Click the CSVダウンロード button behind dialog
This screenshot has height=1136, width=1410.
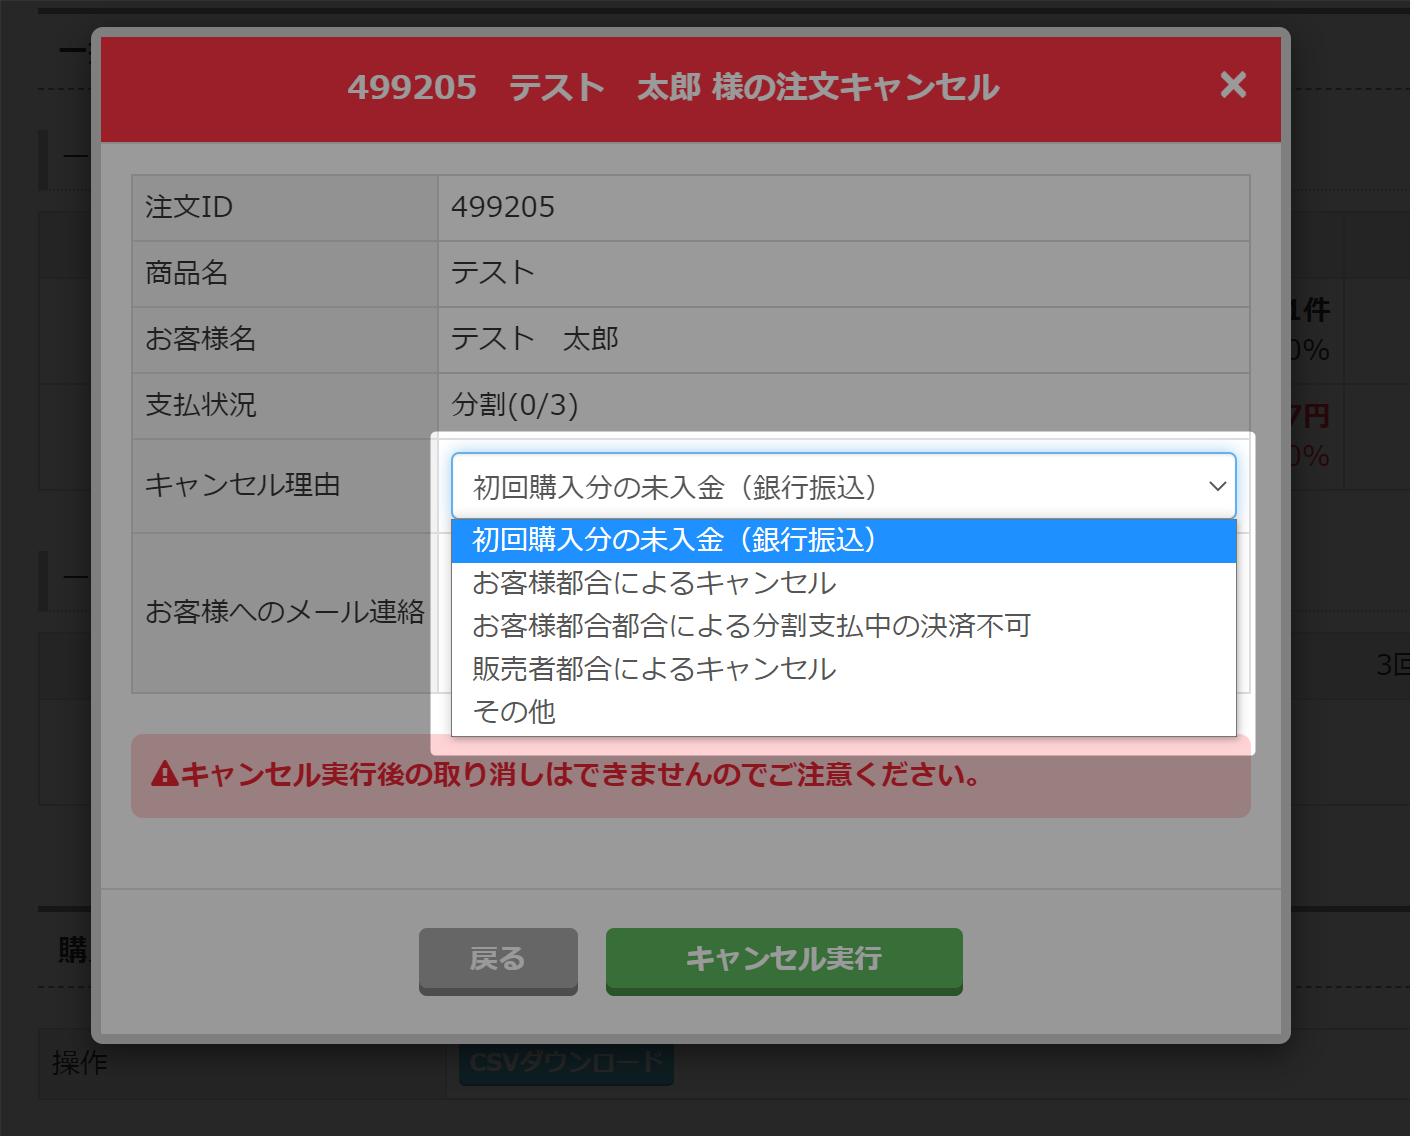[x=566, y=1064]
